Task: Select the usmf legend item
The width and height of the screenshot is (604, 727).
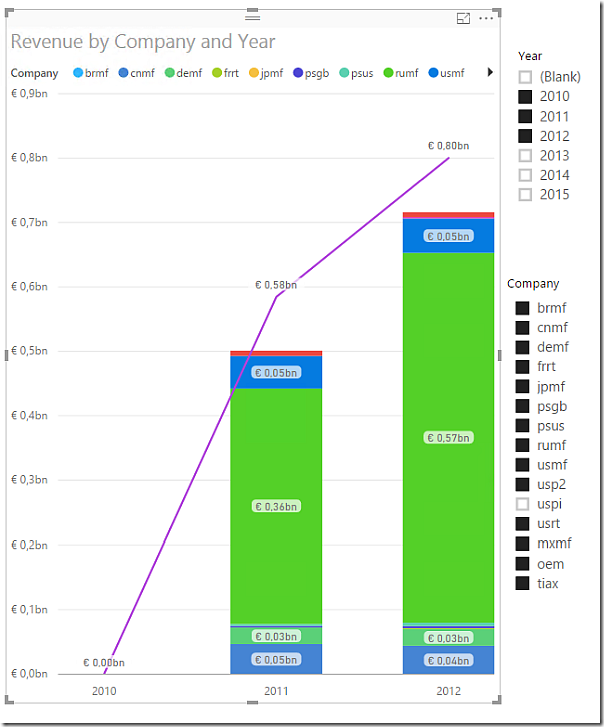Action: coord(446,73)
